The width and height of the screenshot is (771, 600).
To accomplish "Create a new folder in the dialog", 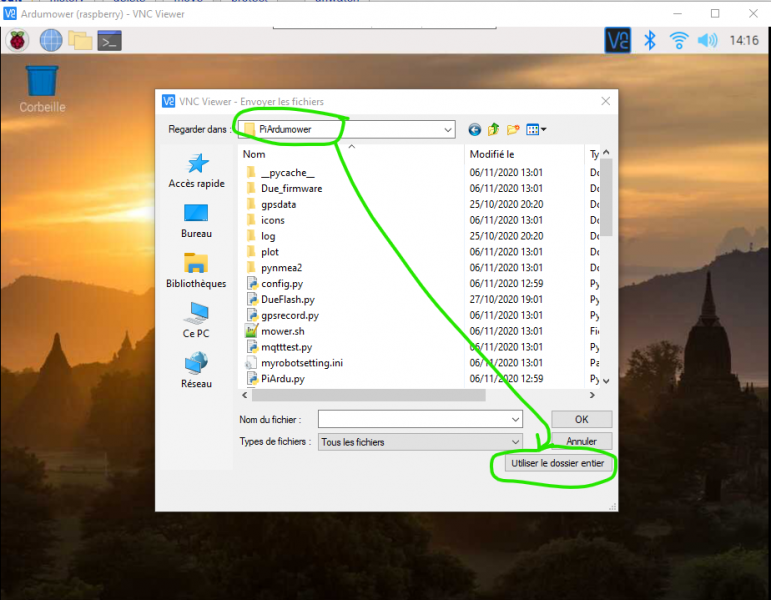I will 513,129.
